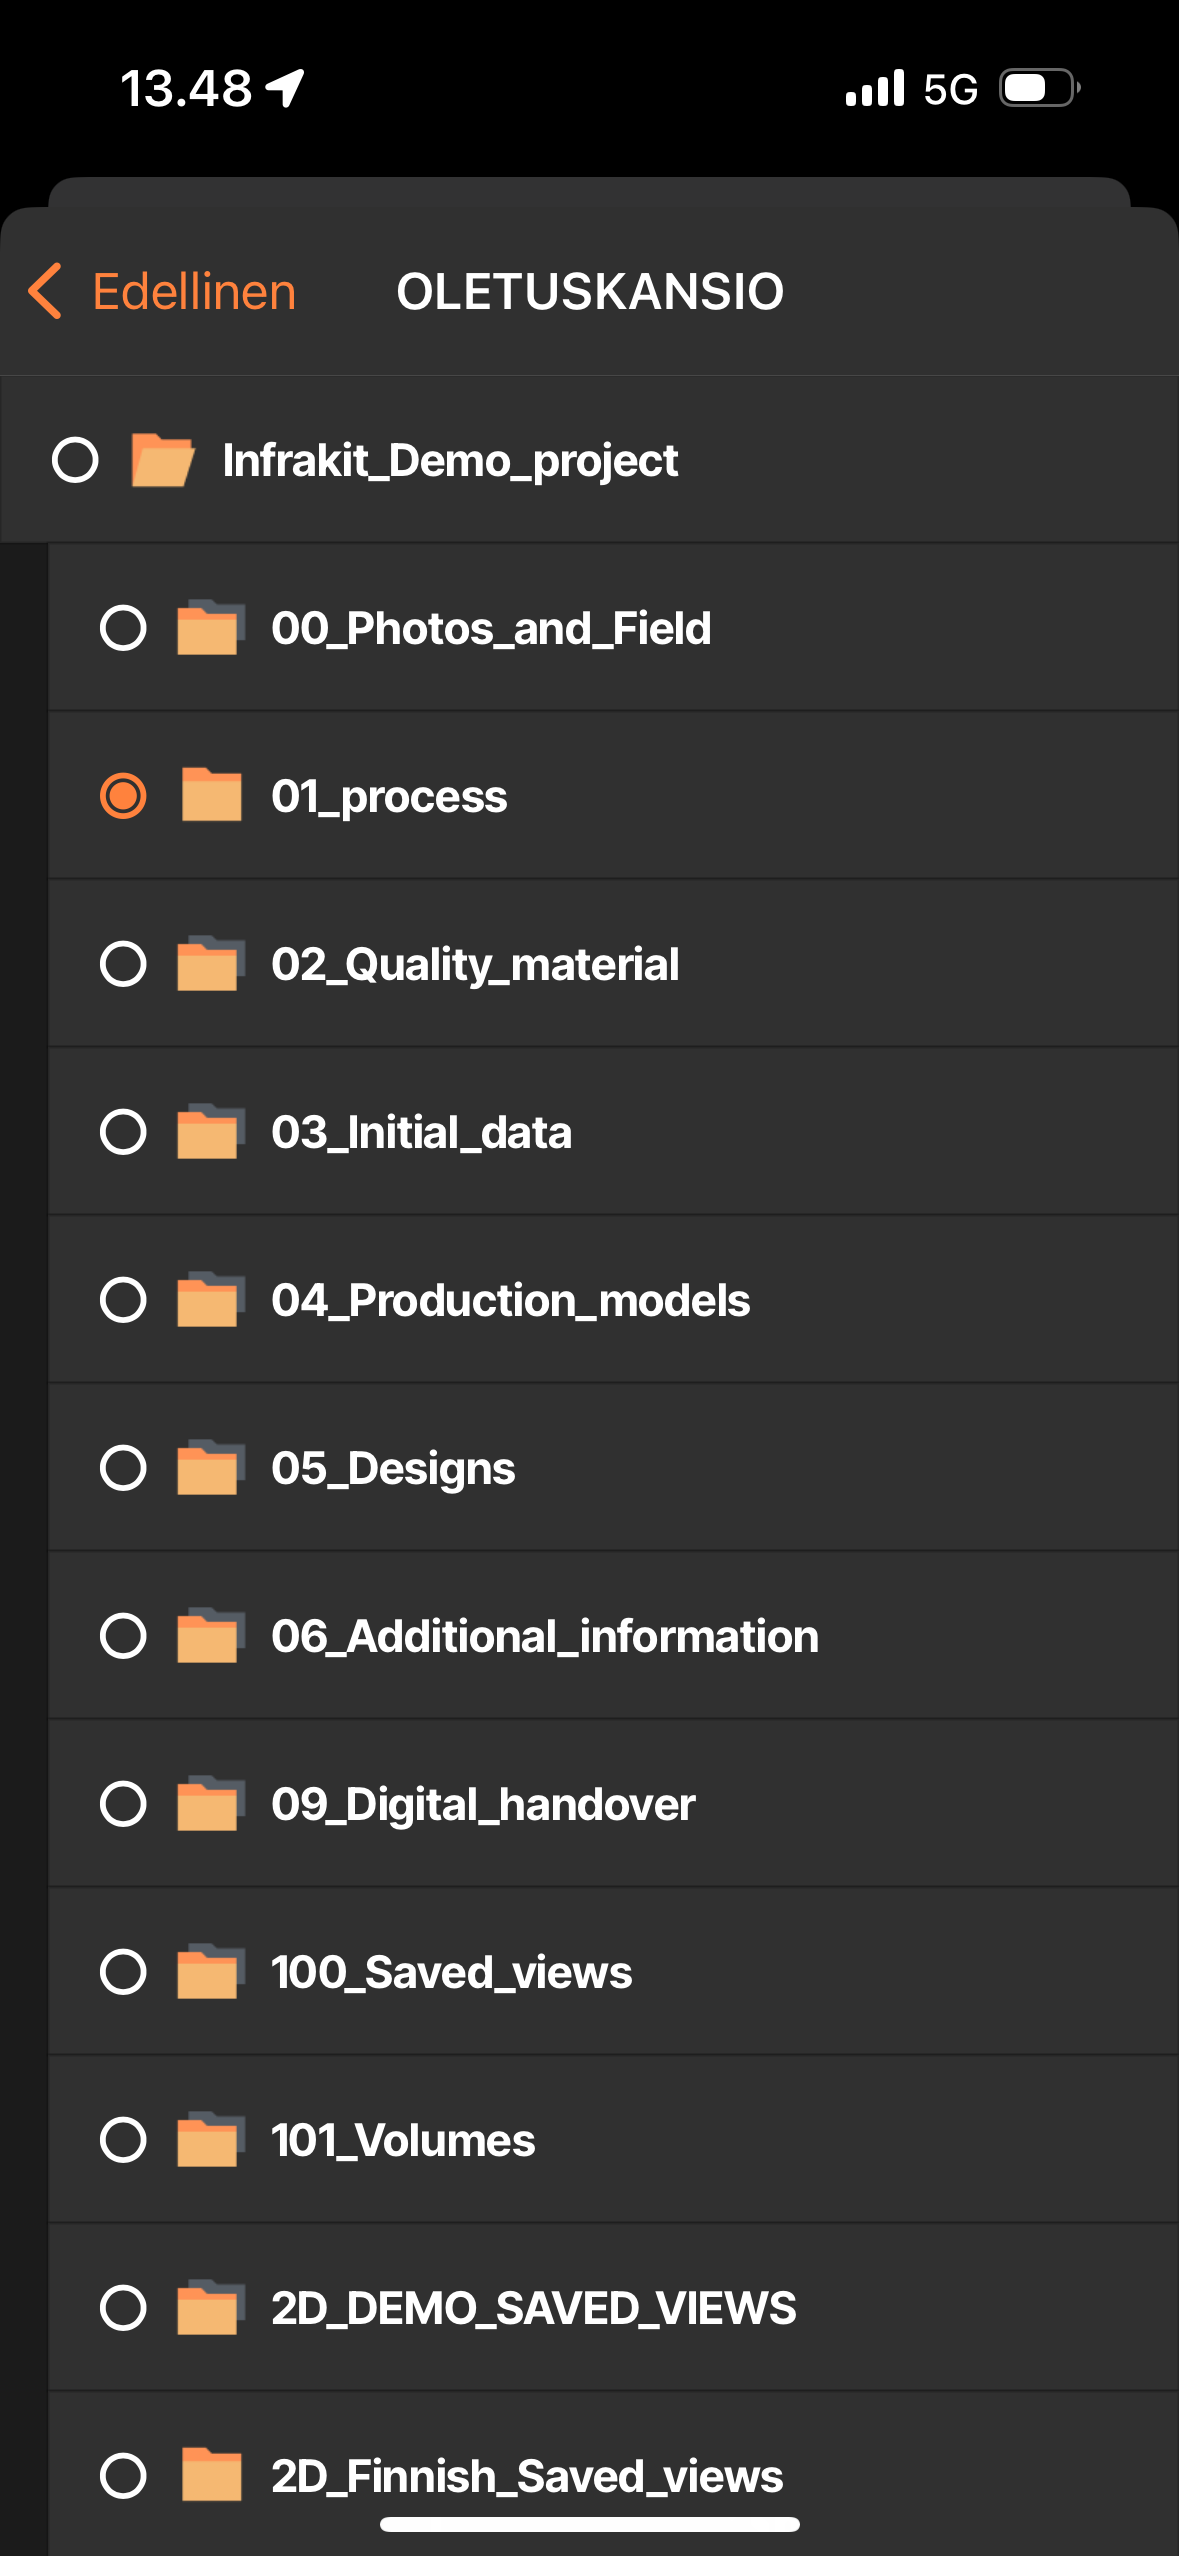
Task: Open the 100_Saved_views folder
Action: pyautogui.click(x=451, y=1972)
